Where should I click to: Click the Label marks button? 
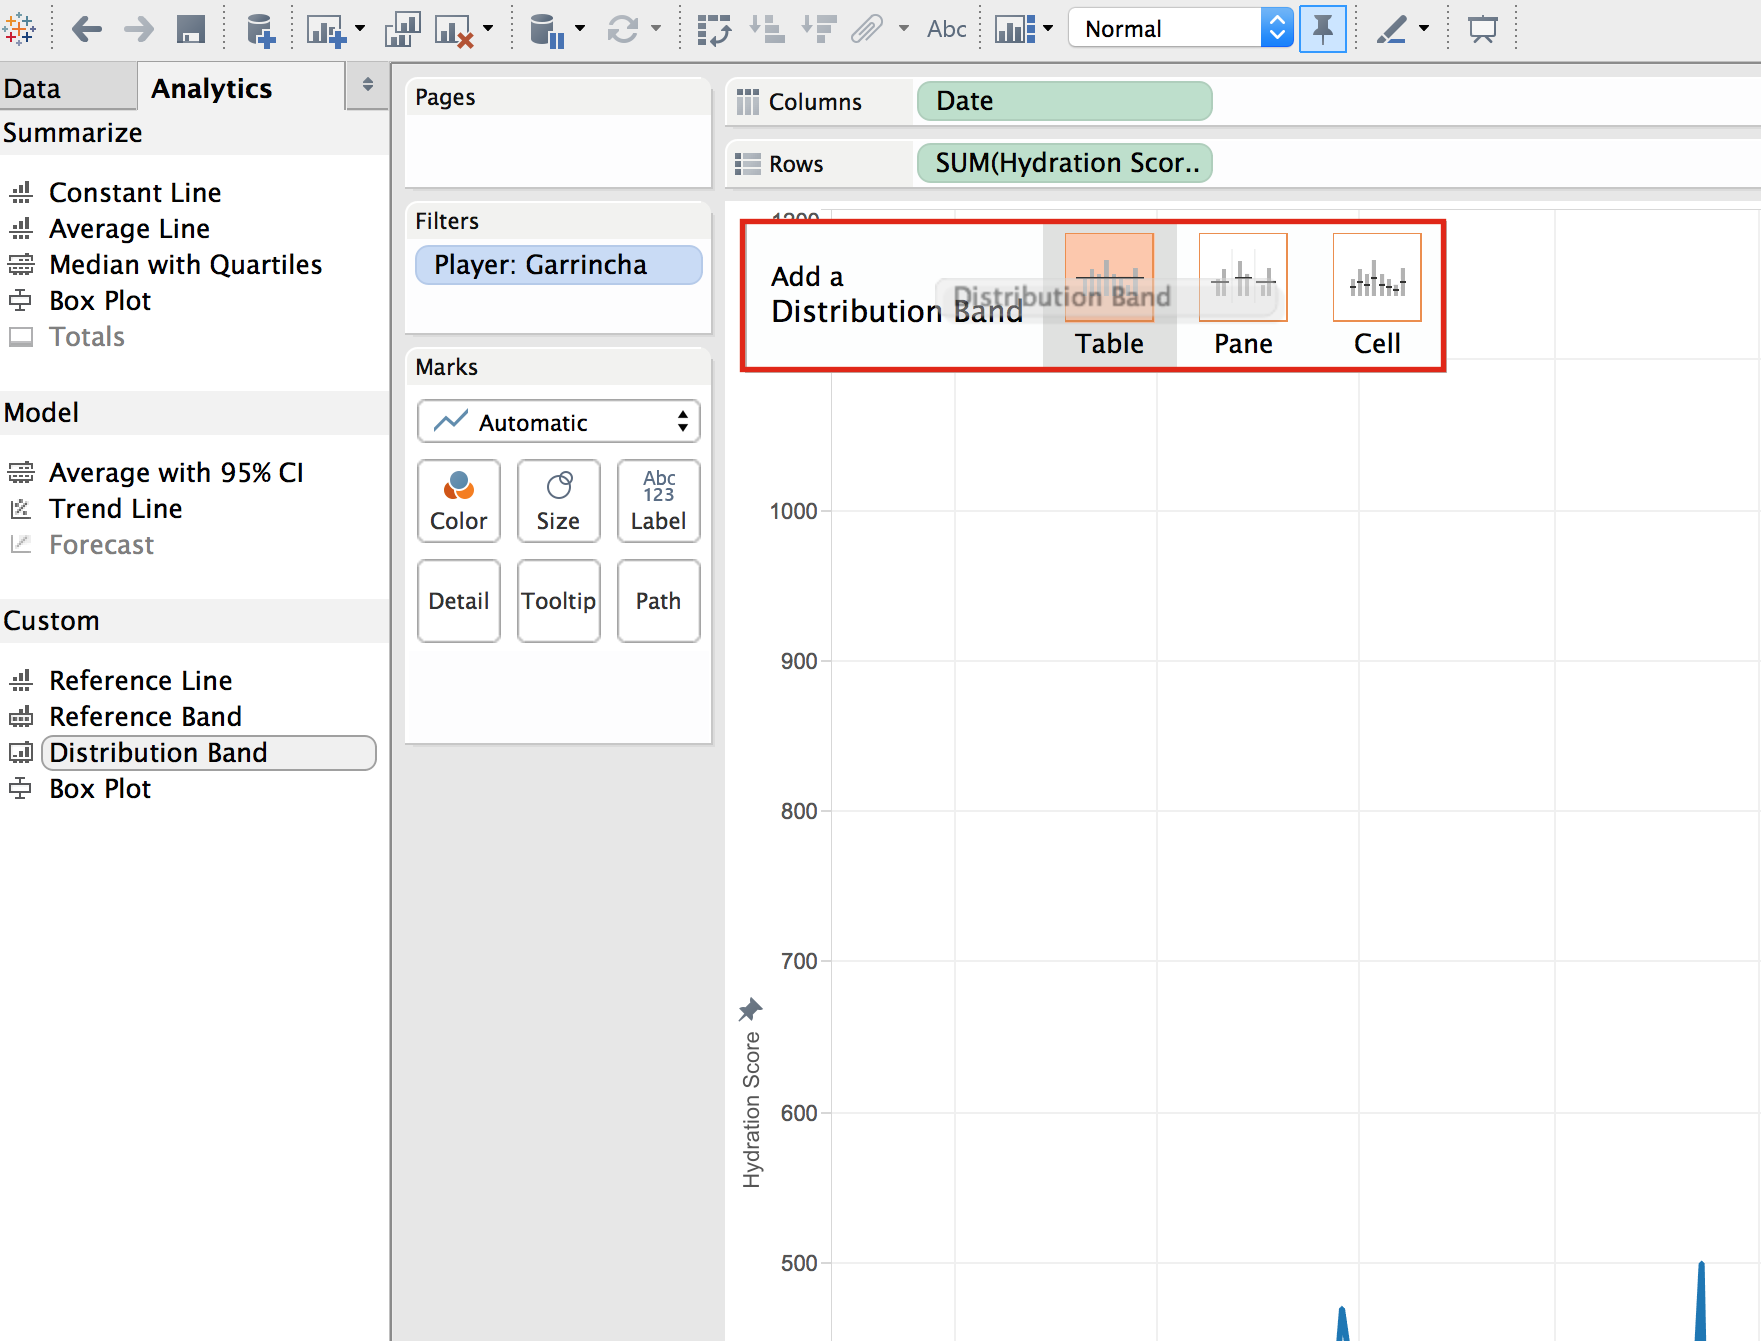click(658, 500)
